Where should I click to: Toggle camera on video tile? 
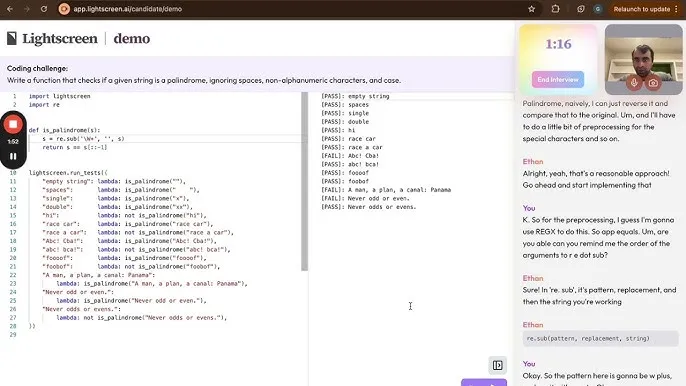[653, 82]
